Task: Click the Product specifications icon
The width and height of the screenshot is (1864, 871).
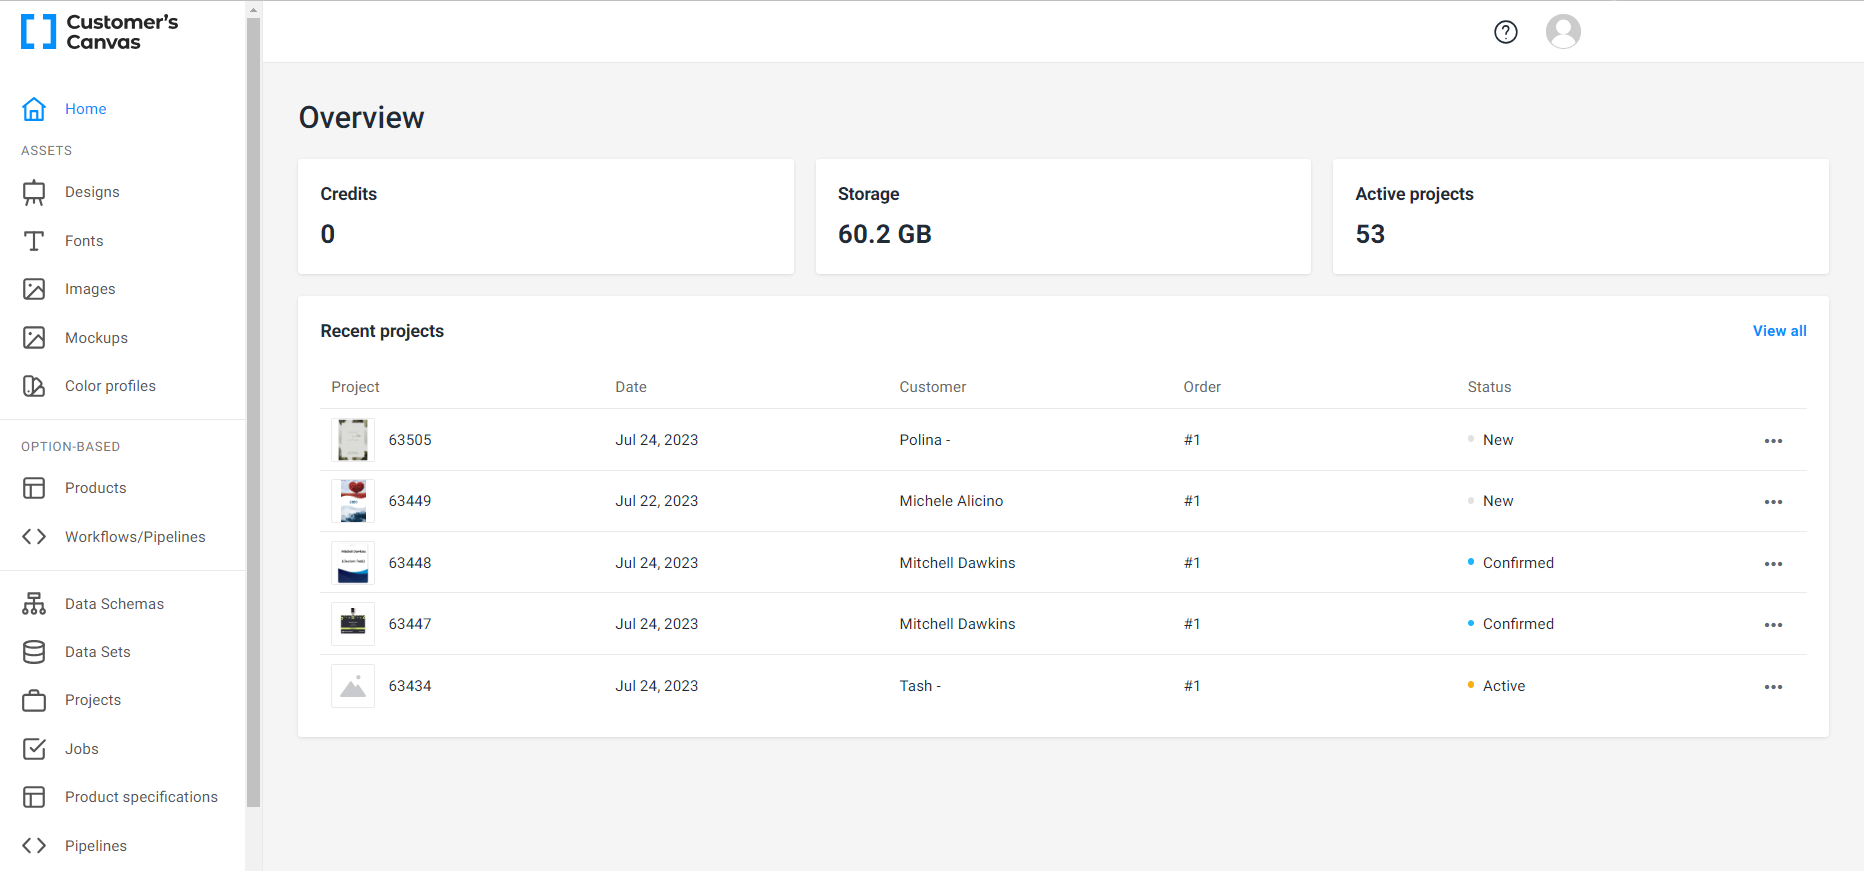Action: (x=34, y=797)
